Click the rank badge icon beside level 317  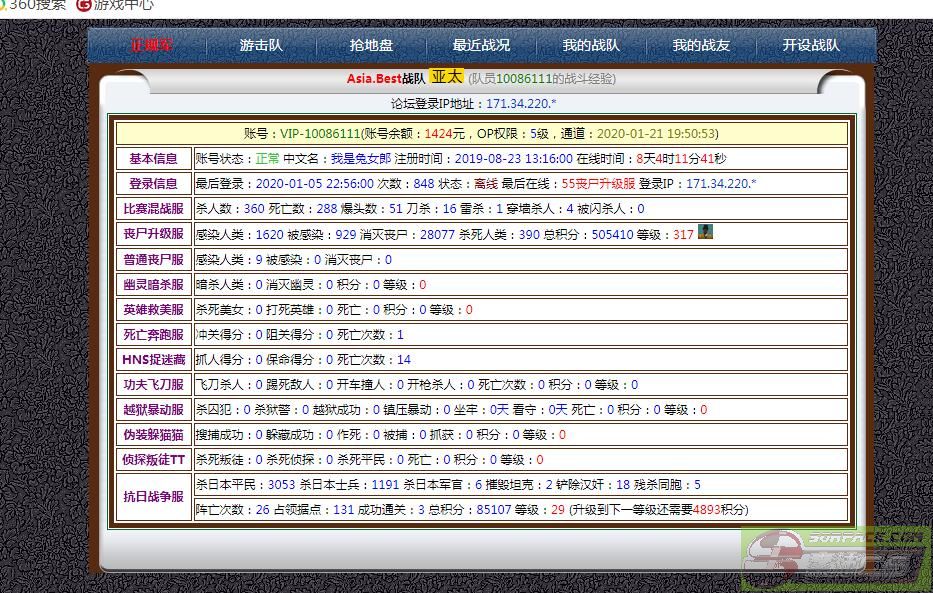(705, 233)
